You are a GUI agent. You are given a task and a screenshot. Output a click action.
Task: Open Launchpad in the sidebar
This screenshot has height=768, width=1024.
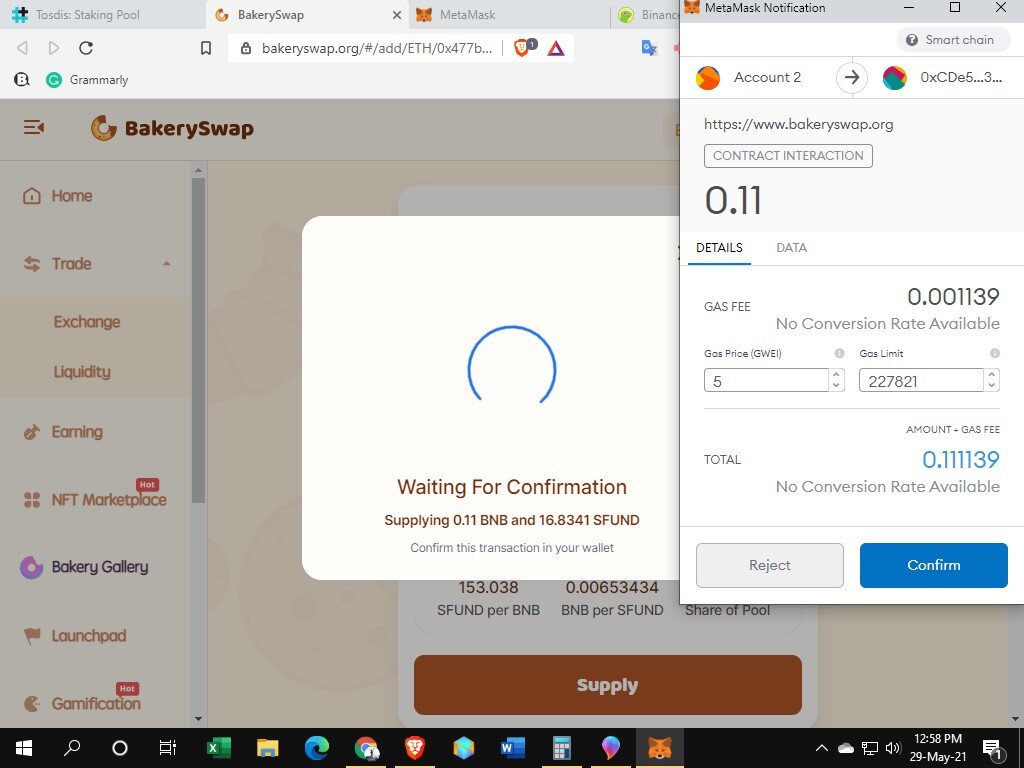pyautogui.click(x=74, y=635)
